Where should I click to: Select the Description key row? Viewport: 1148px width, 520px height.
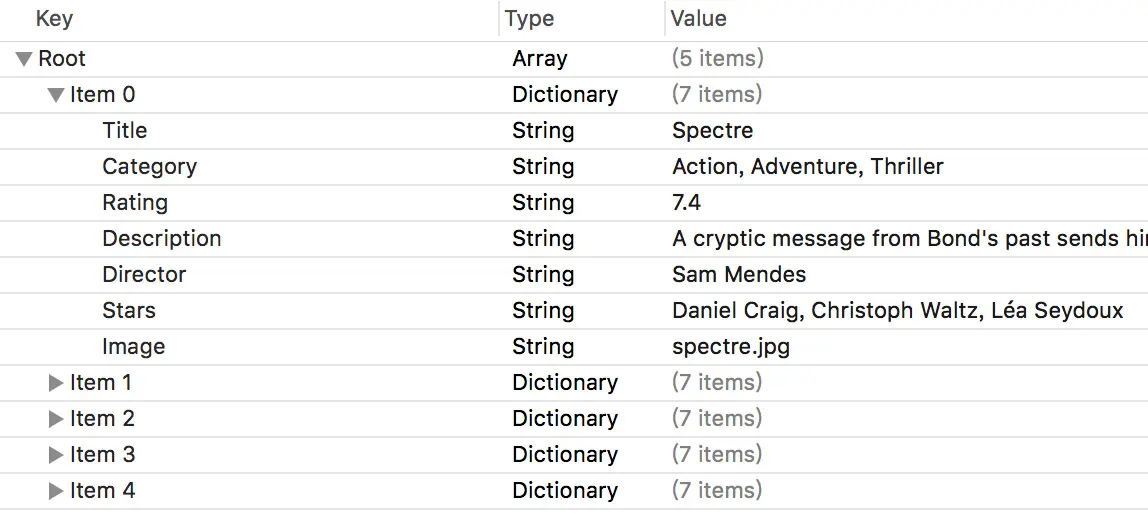161,239
